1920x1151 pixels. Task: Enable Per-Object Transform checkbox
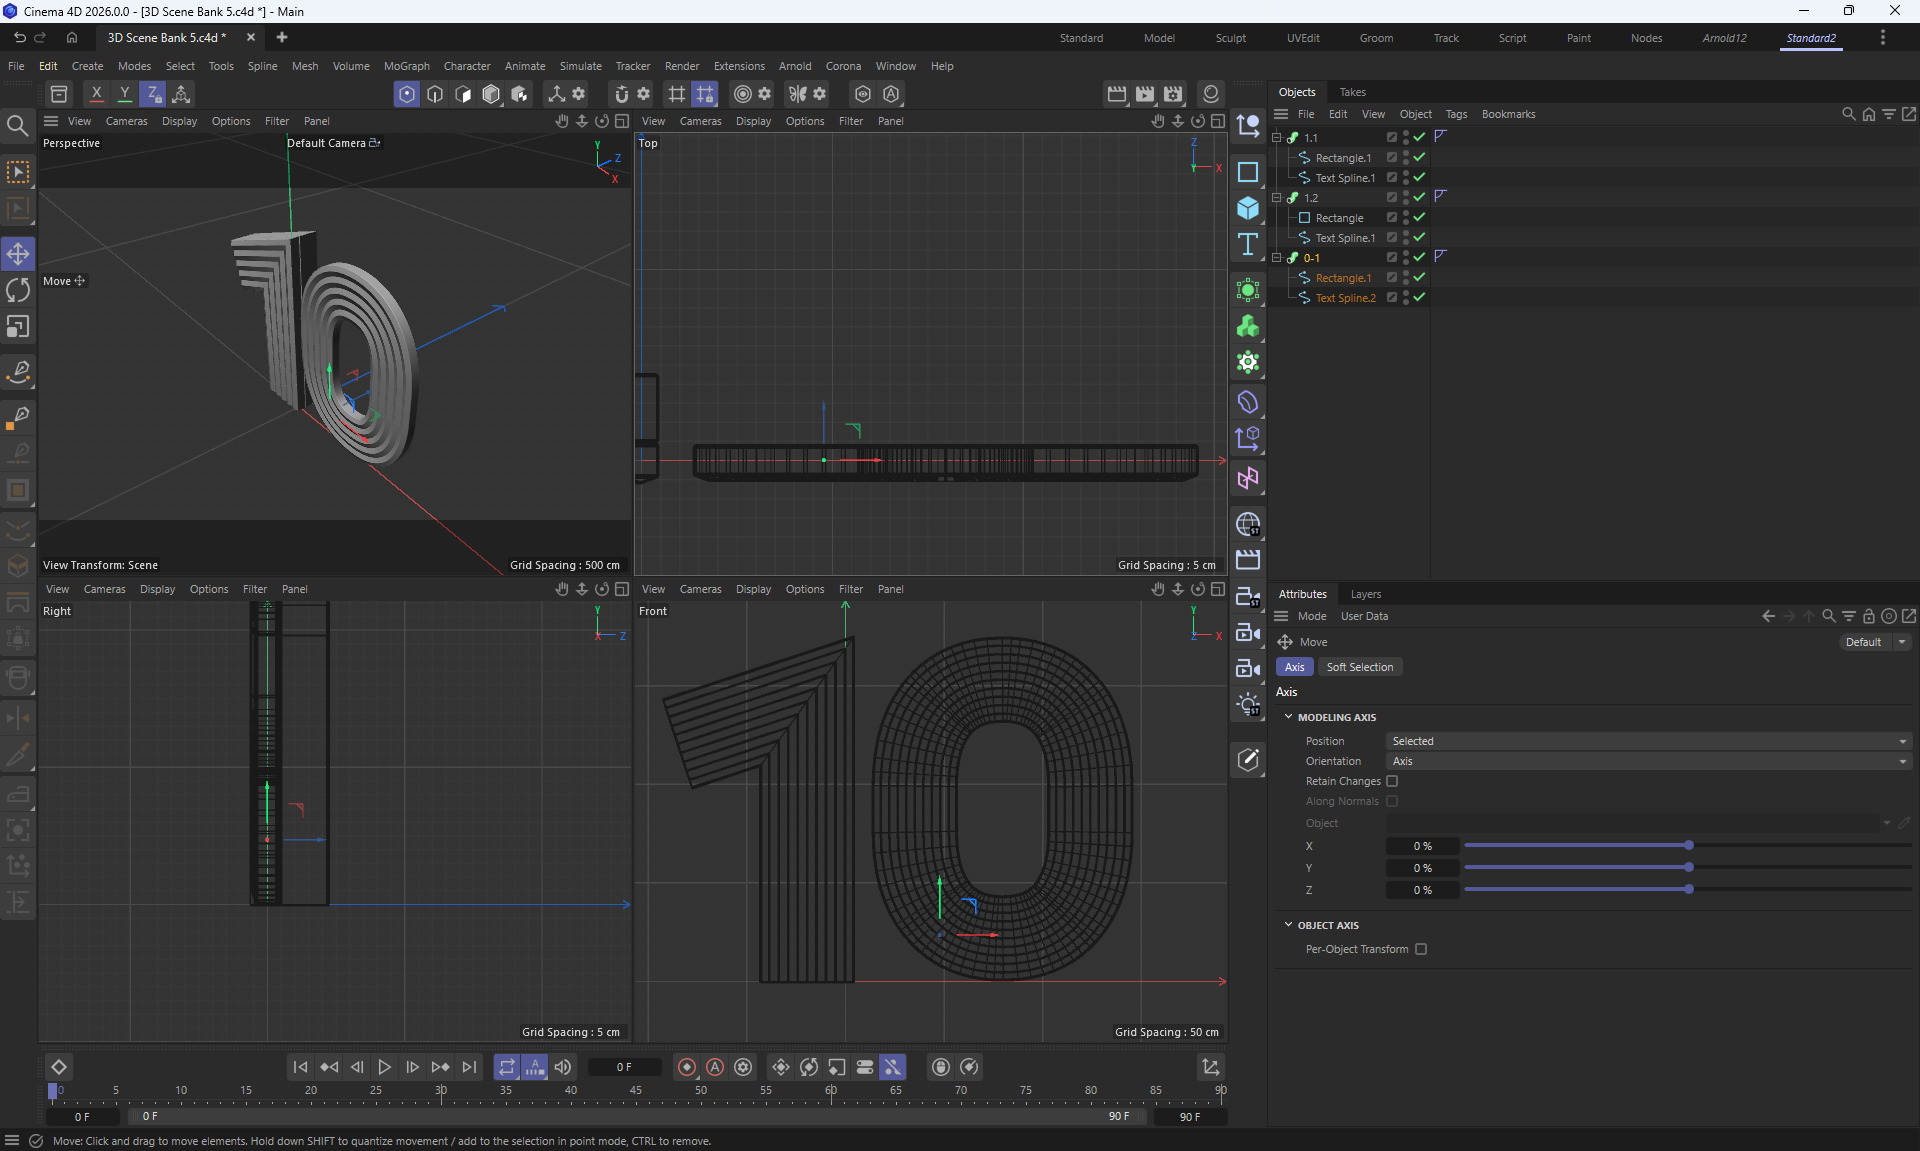click(1421, 949)
